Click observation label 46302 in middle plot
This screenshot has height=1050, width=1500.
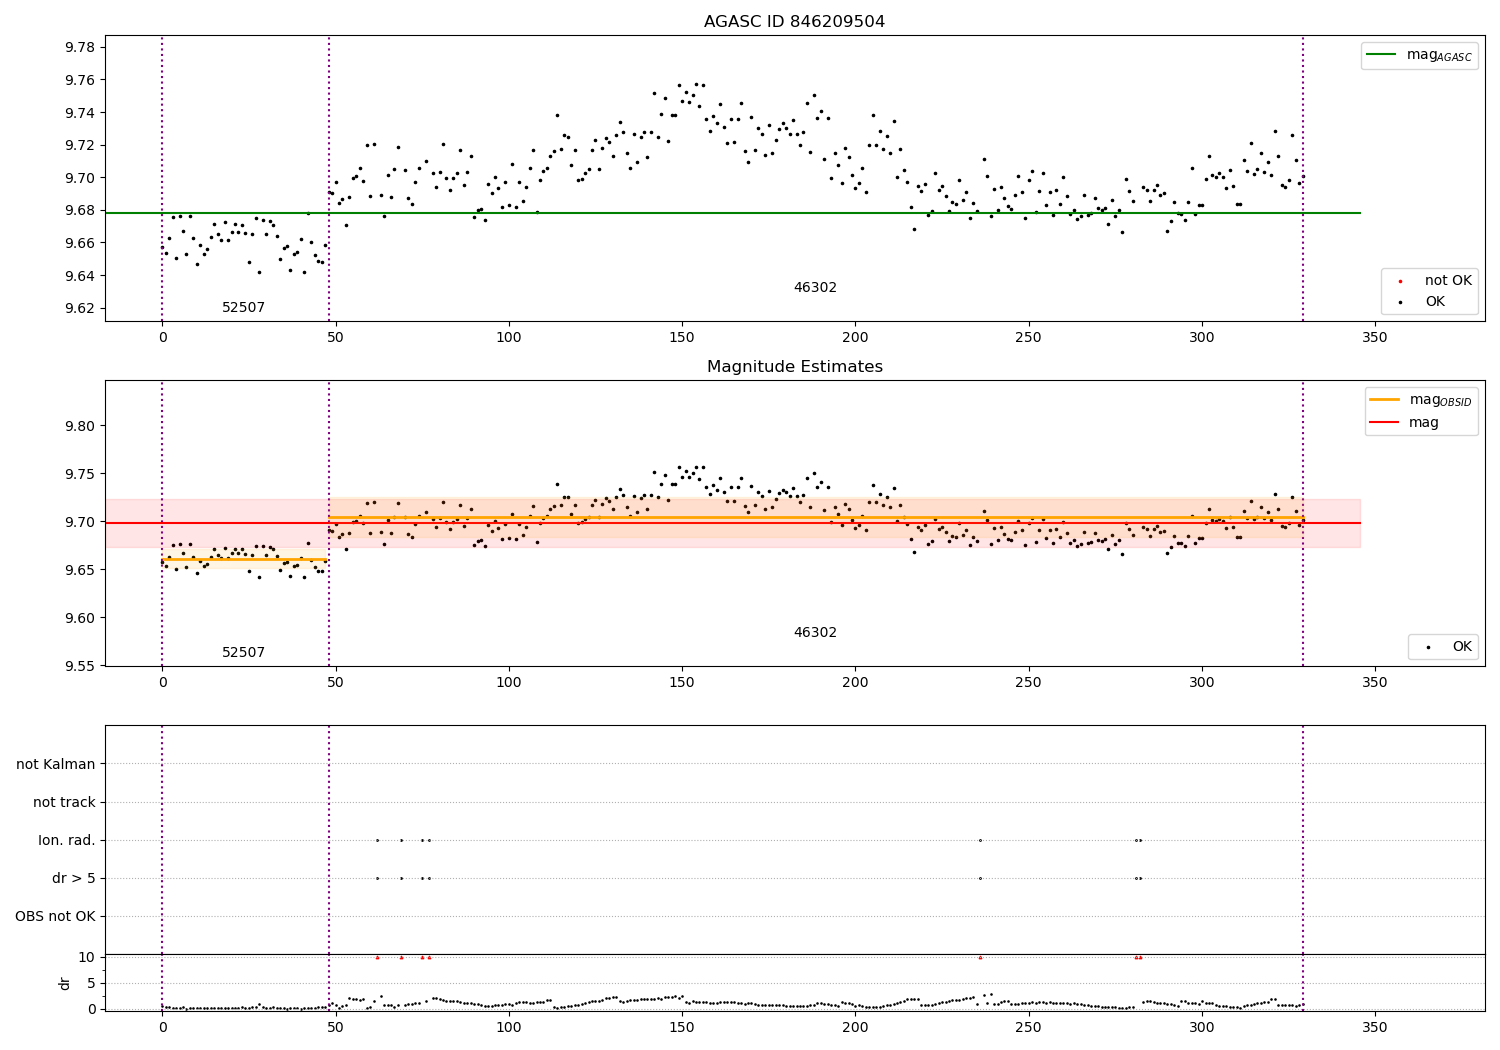tap(815, 633)
